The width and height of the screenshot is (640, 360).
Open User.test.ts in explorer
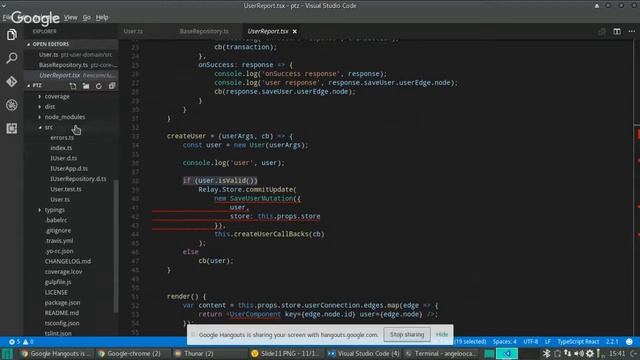[x=66, y=189]
